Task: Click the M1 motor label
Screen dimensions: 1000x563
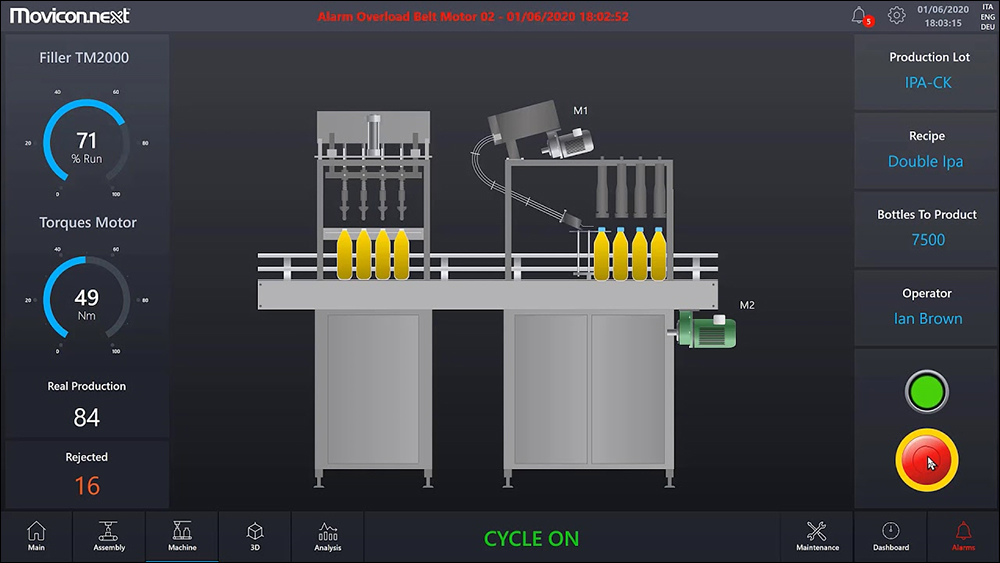Action: [x=580, y=111]
